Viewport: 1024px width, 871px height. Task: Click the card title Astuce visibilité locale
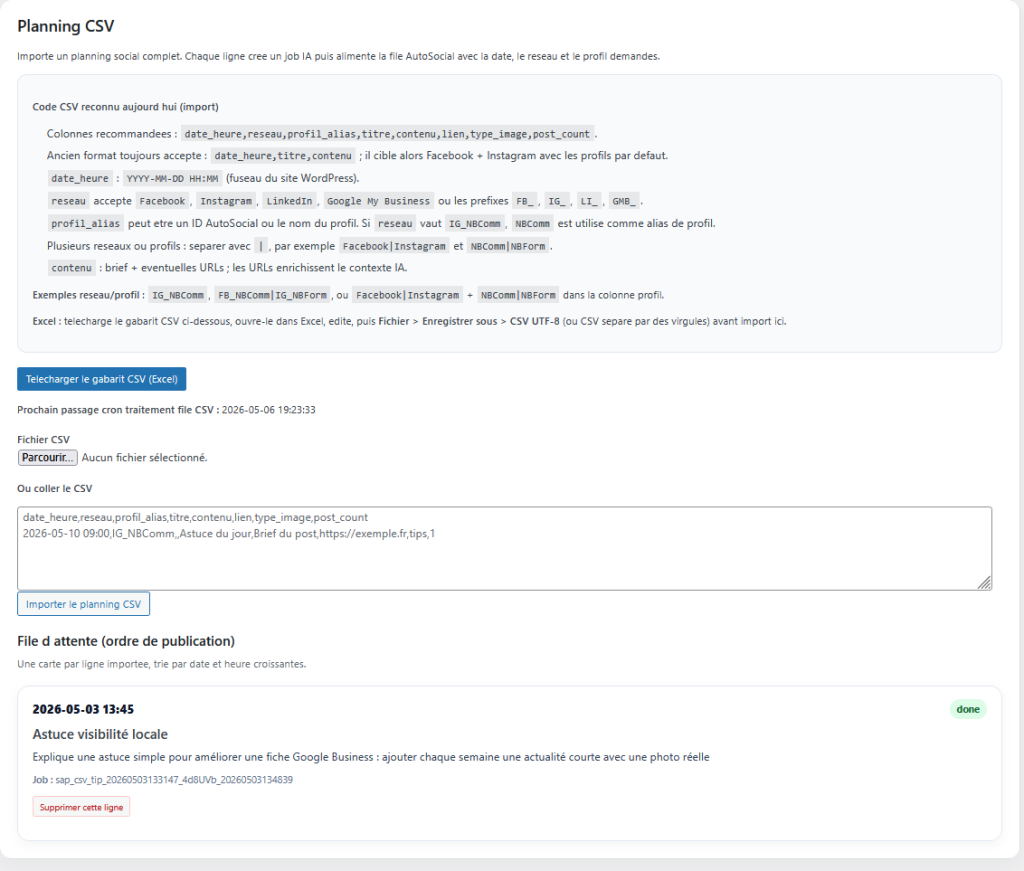tap(100, 734)
